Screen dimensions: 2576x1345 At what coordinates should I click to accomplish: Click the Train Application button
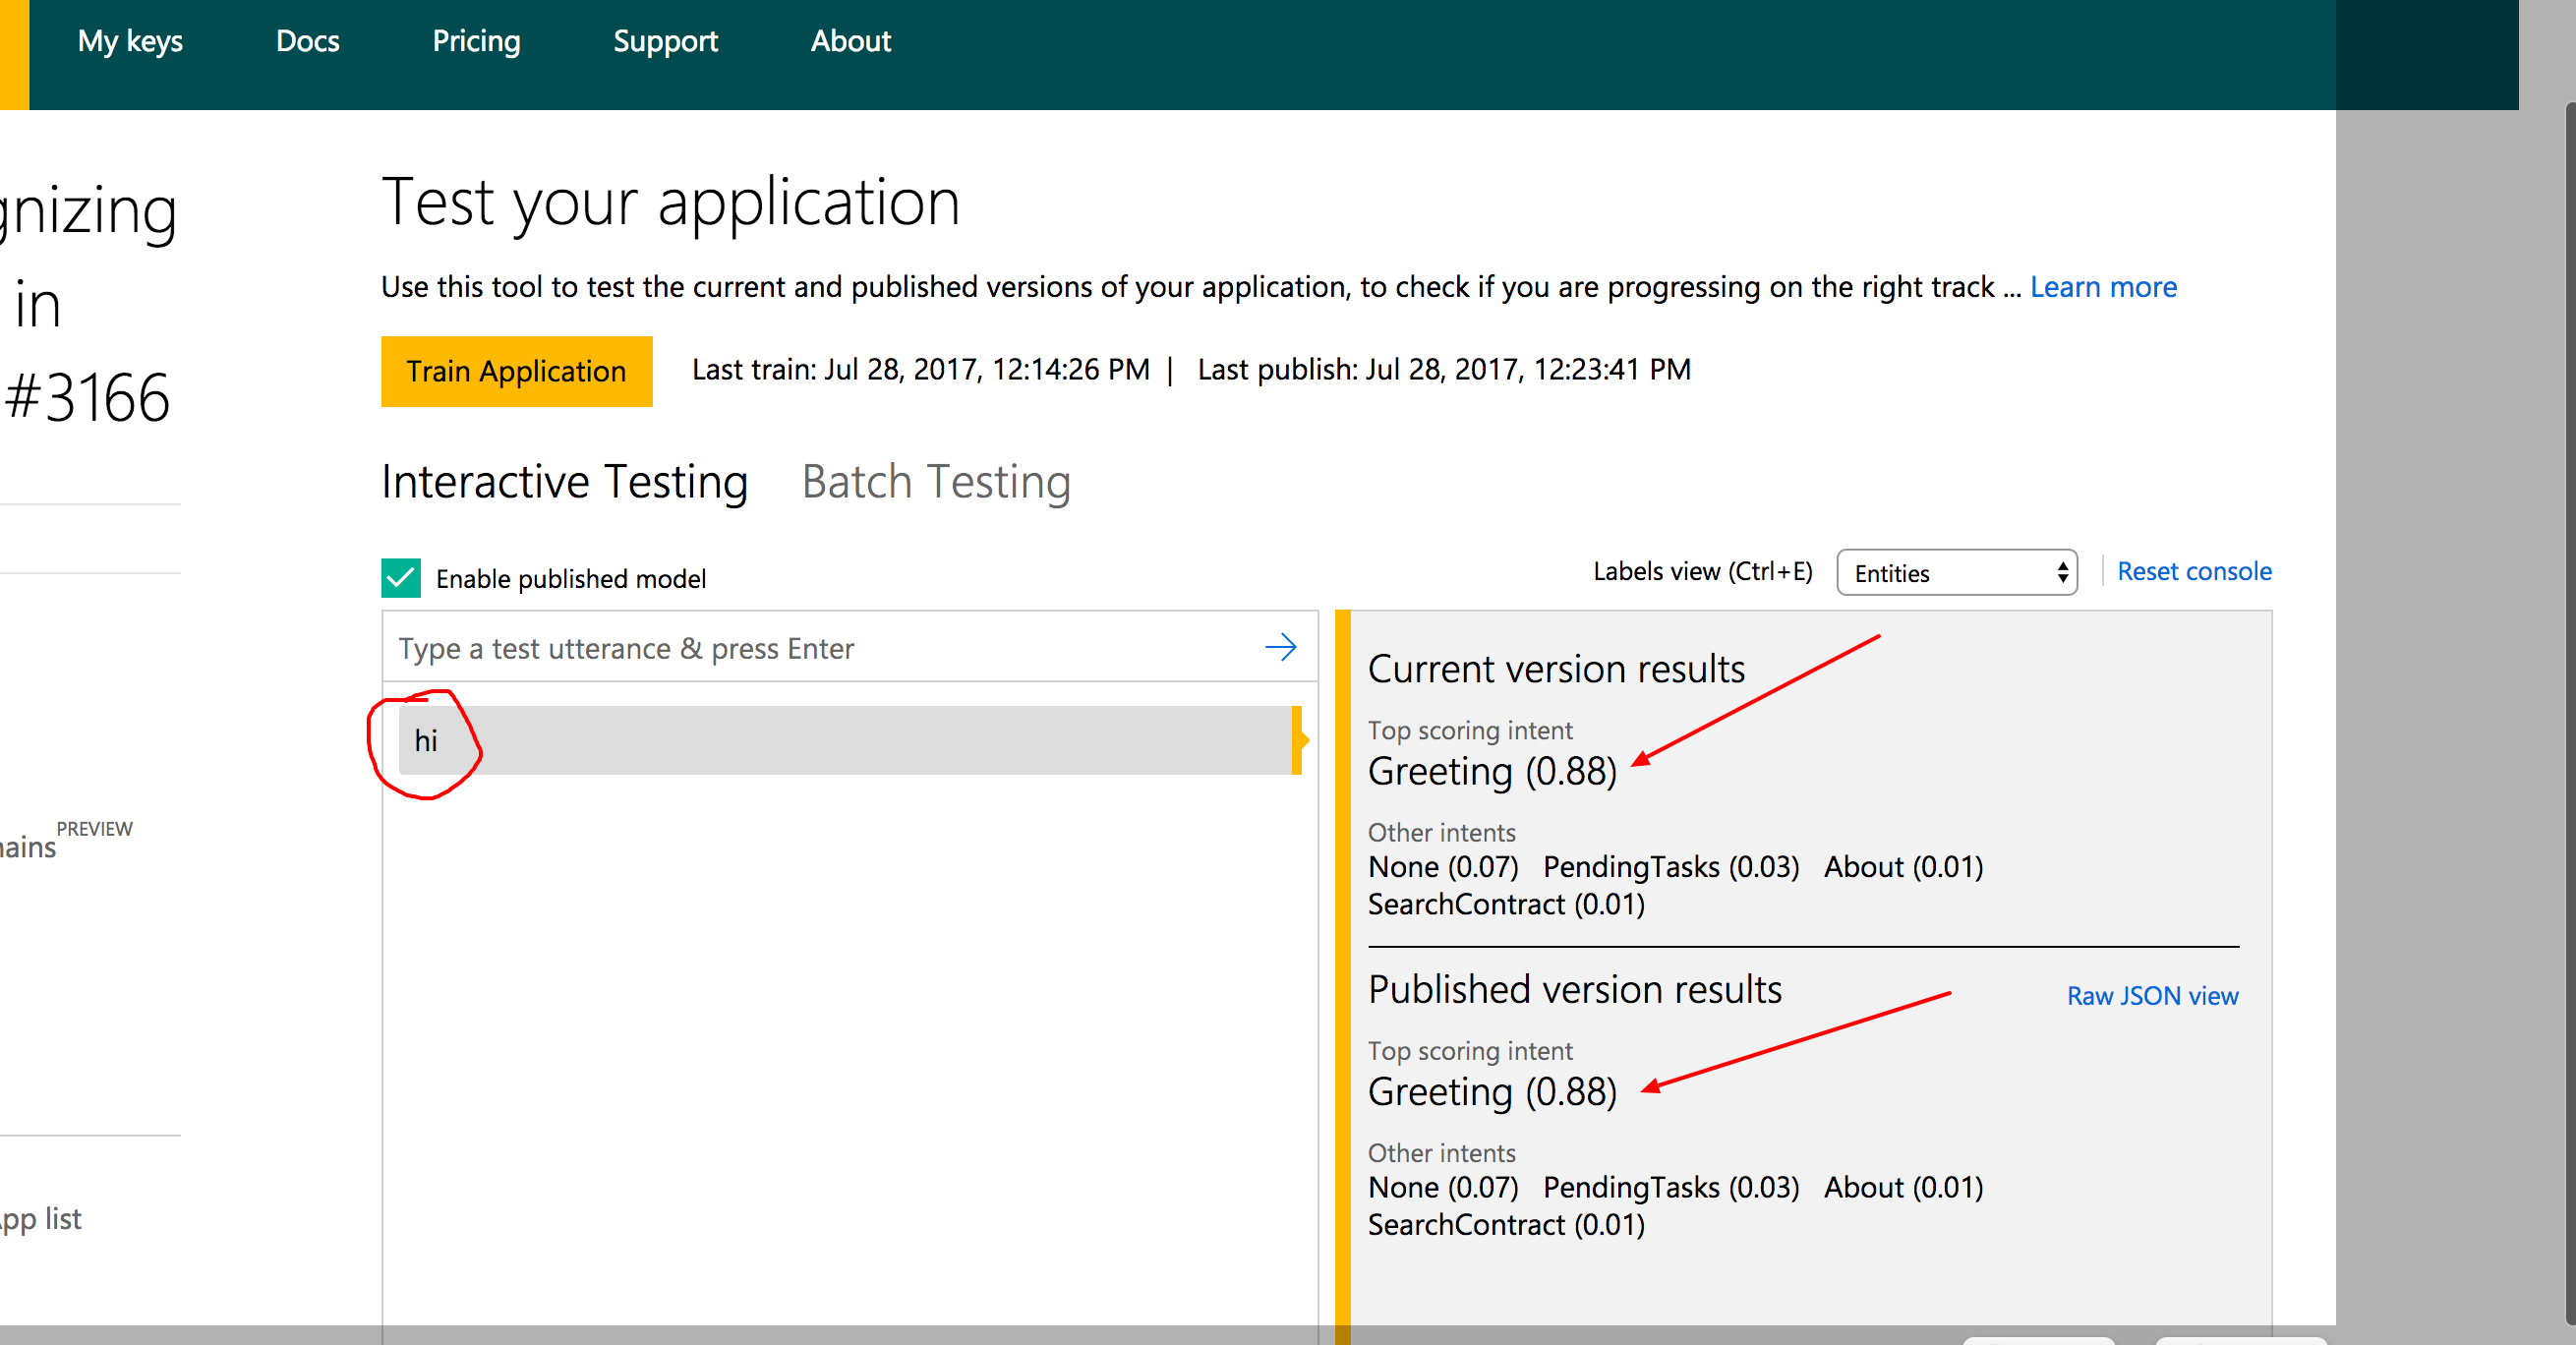click(x=516, y=371)
